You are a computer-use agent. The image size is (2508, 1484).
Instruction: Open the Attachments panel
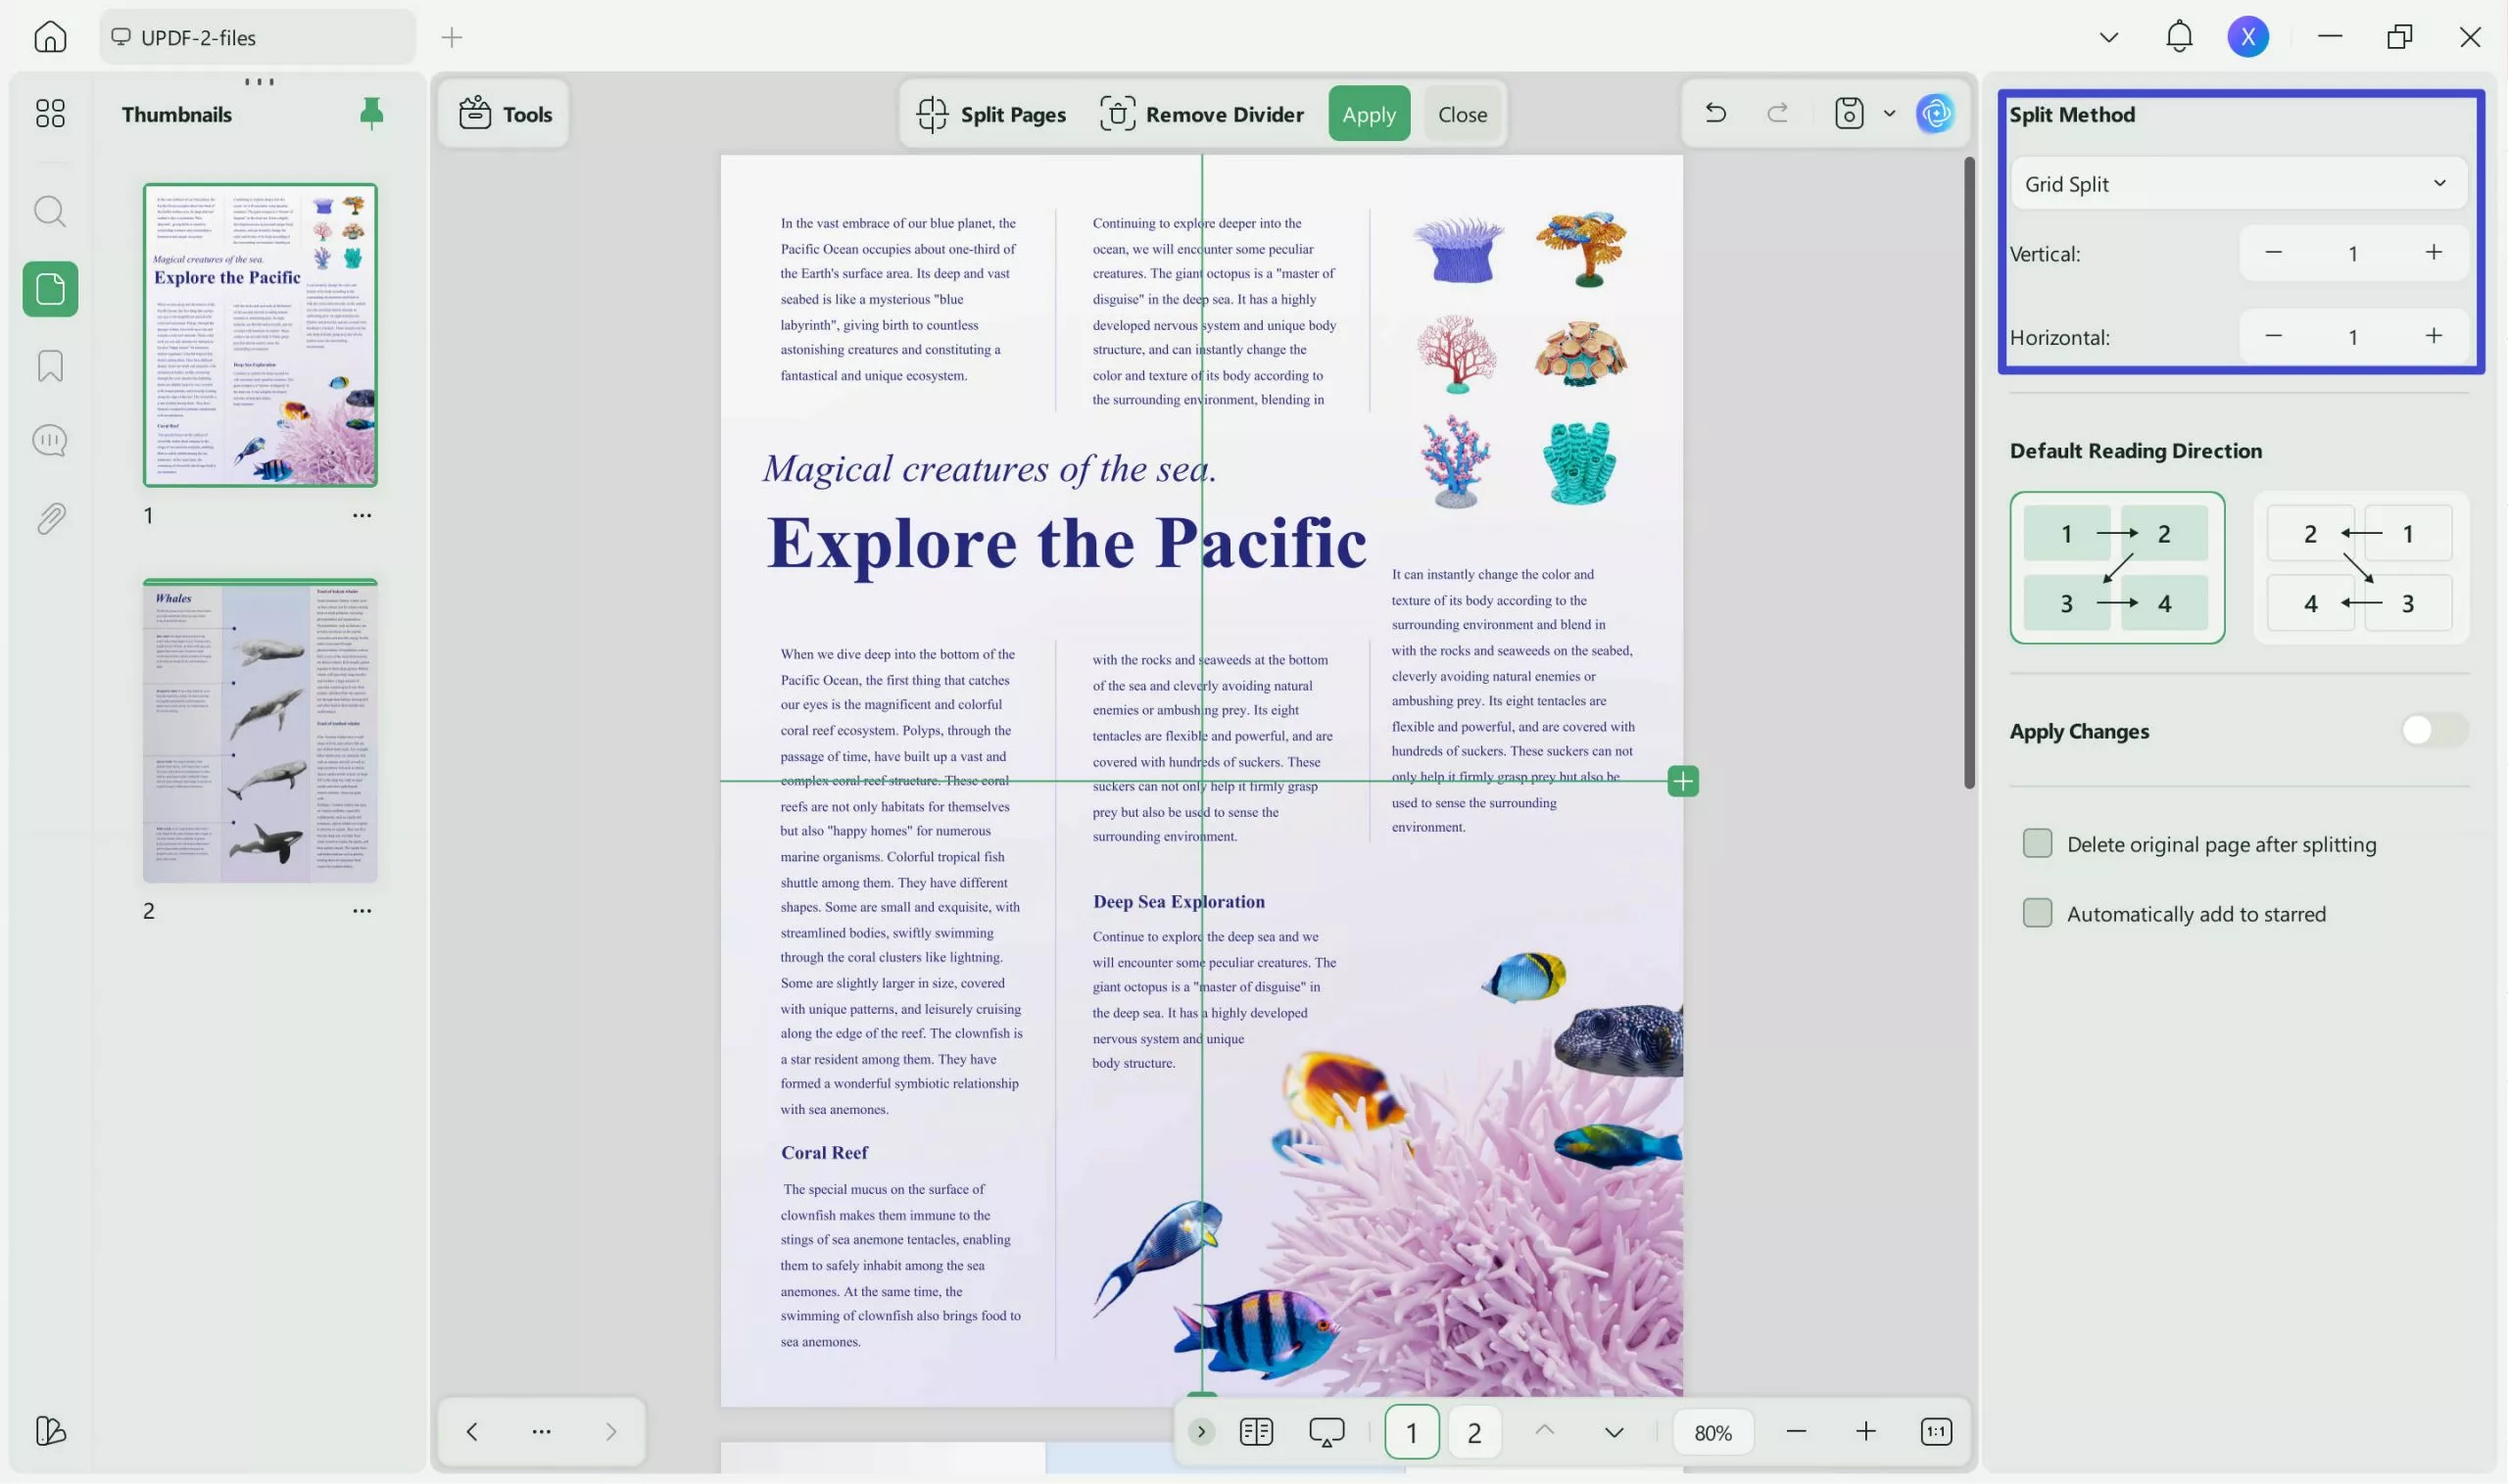(x=49, y=516)
